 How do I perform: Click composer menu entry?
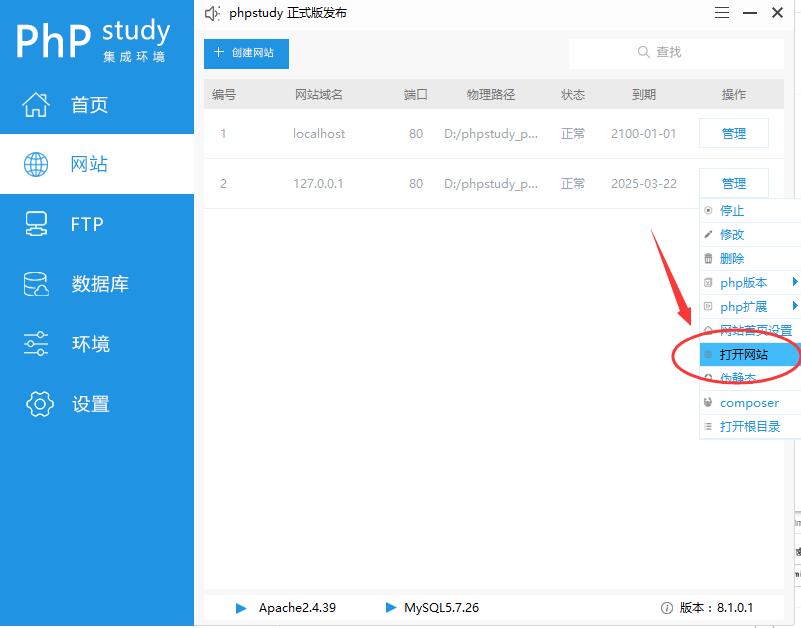click(x=749, y=403)
